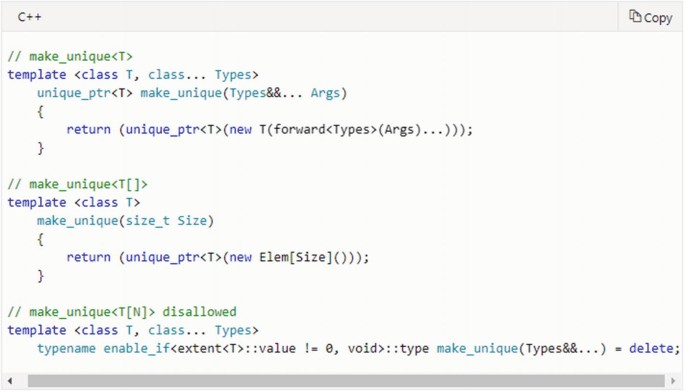Click the first comment '// make_unique<T>'
Image resolution: width=685 pixels, height=392 pixels.
(x=70, y=57)
